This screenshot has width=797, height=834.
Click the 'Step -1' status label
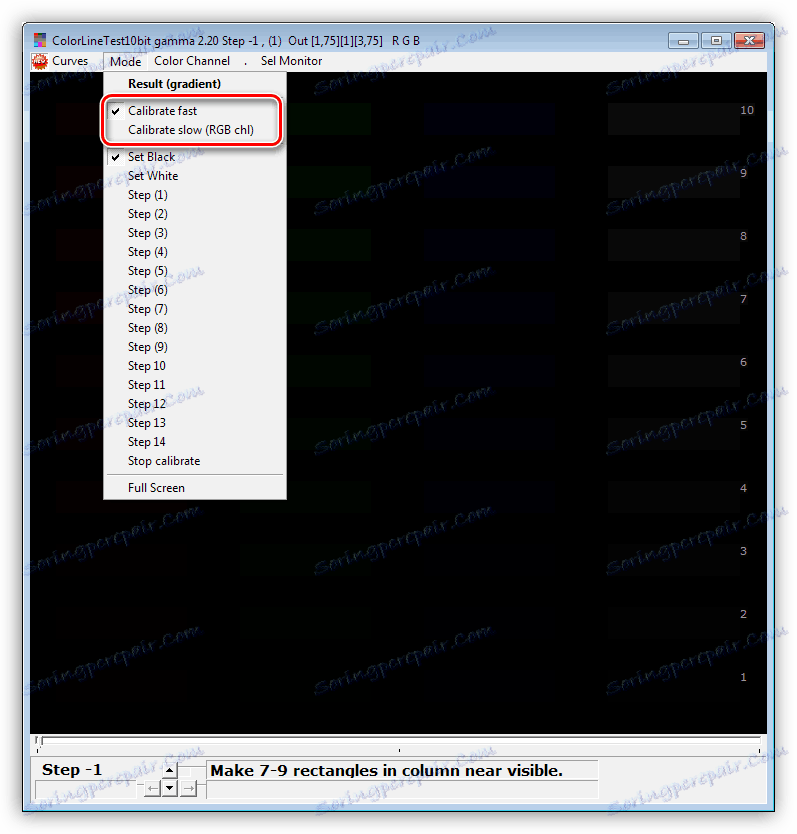(72, 770)
